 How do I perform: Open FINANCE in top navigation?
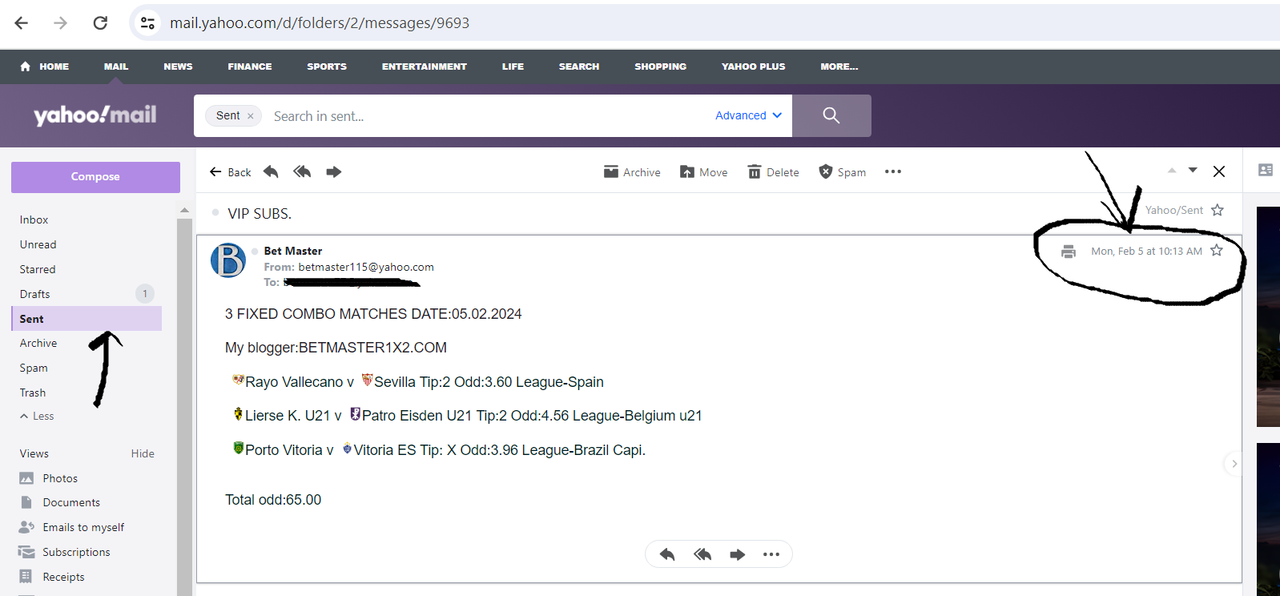(250, 66)
